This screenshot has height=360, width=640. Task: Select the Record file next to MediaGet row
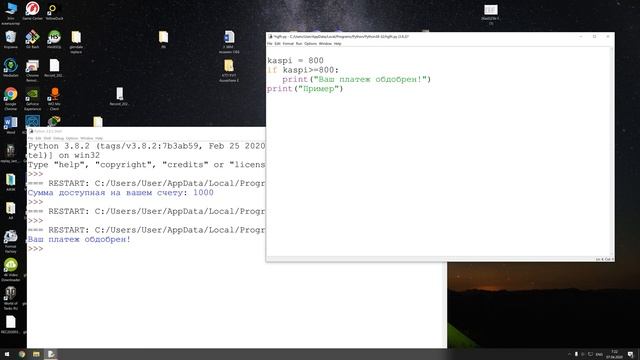[x=54, y=68]
